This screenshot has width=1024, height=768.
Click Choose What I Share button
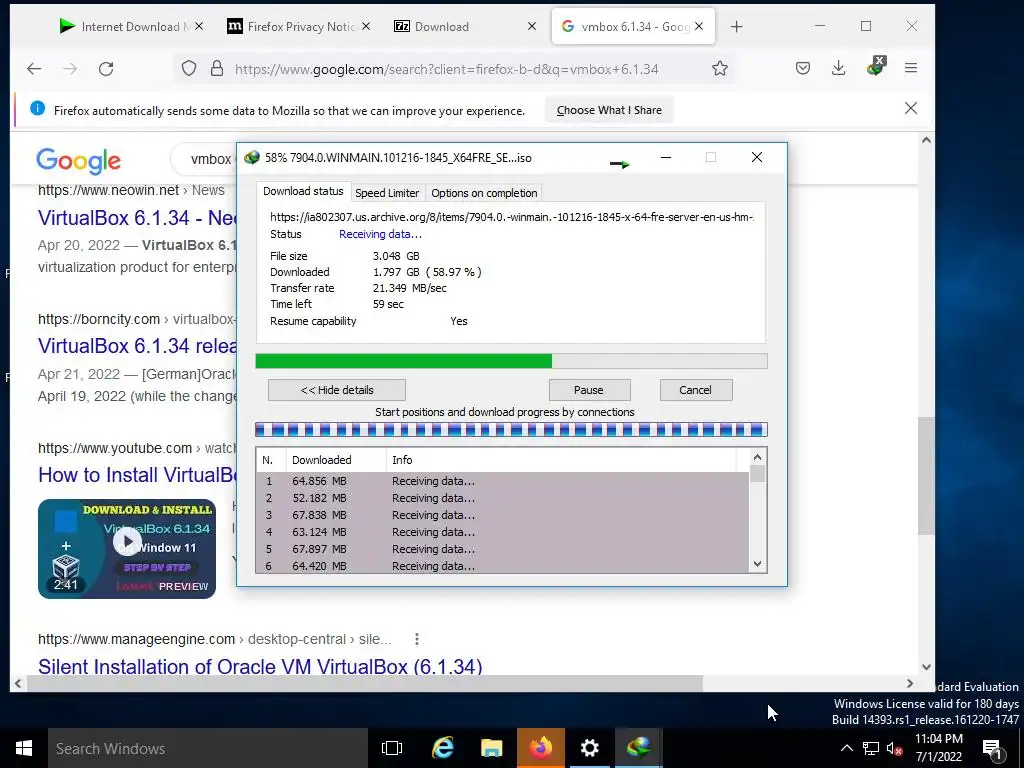point(609,110)
